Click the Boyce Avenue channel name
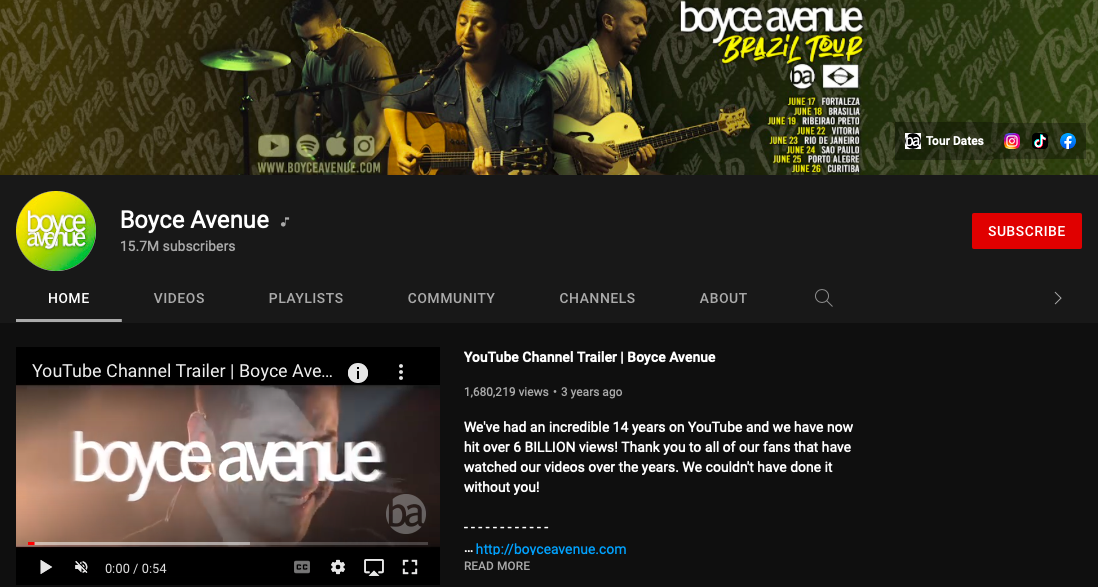Viewport: 1098px width, 587px height. [195, 220]
